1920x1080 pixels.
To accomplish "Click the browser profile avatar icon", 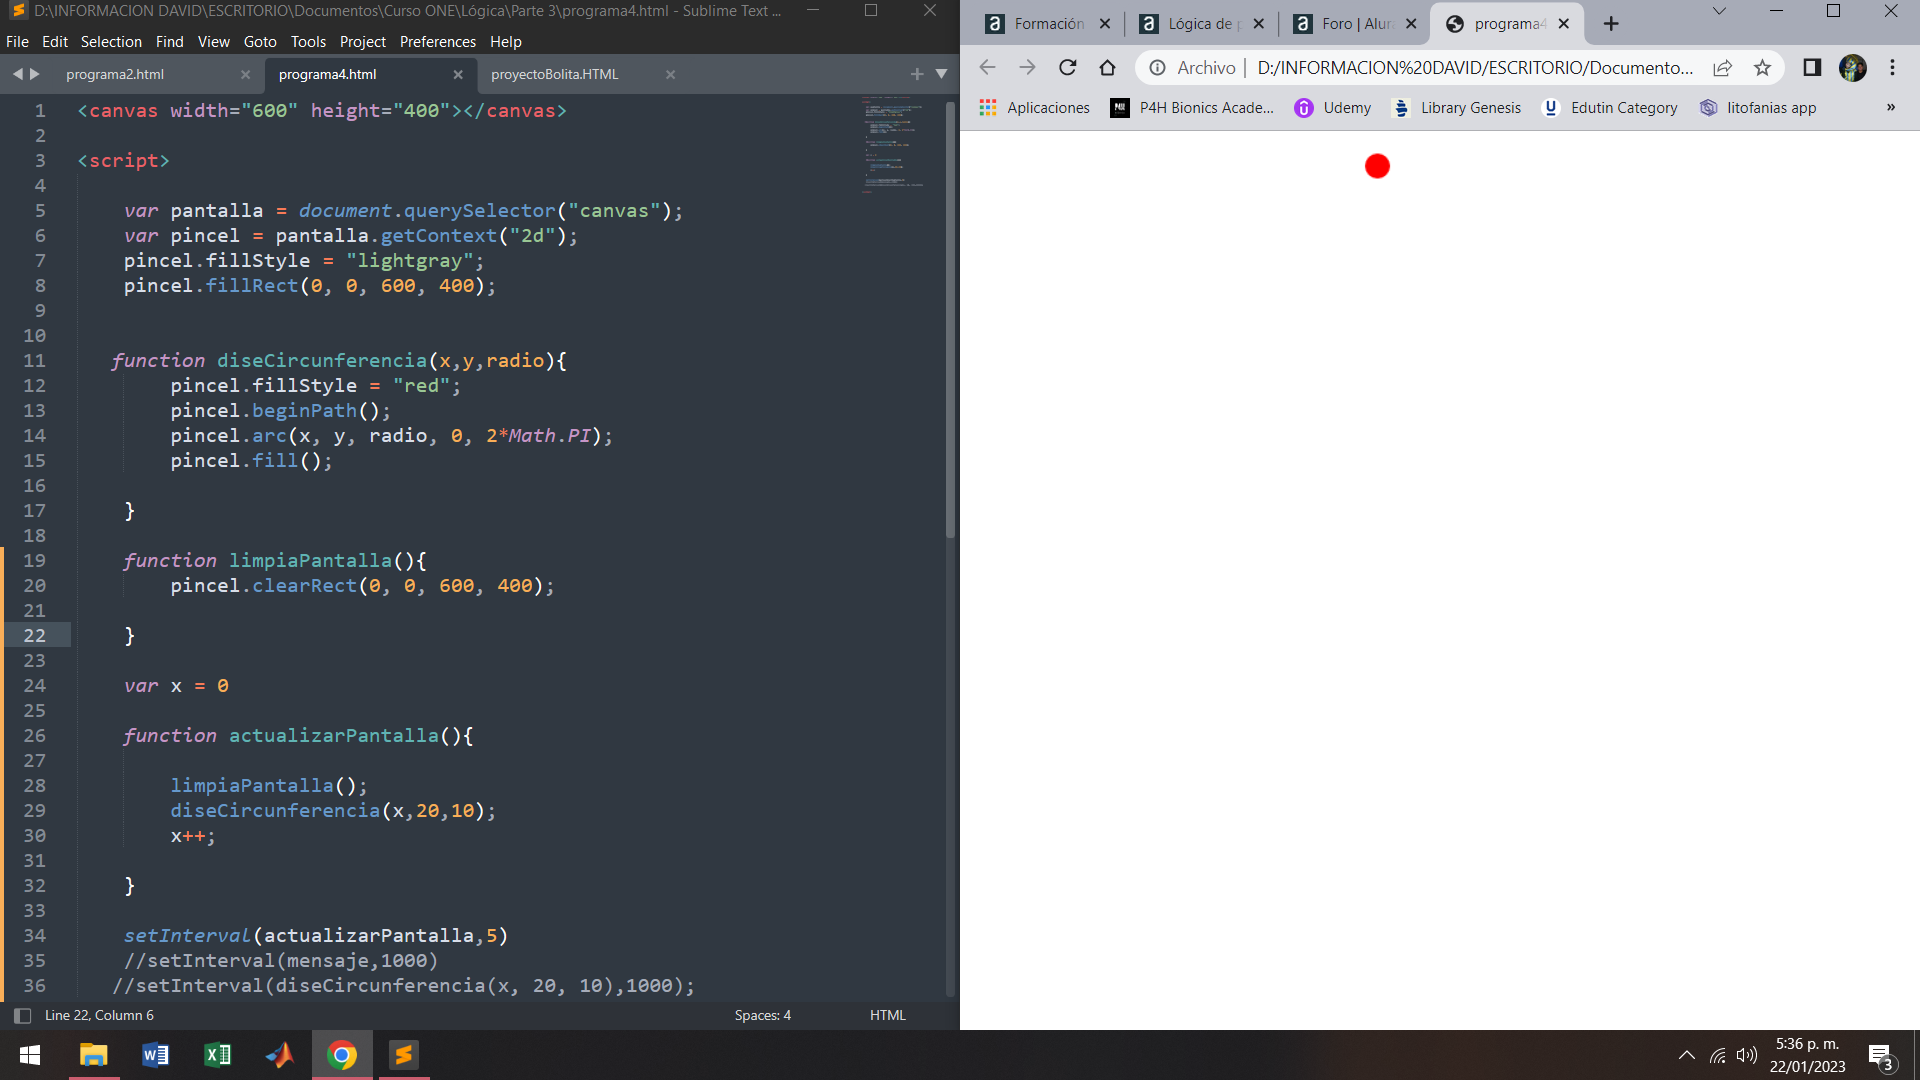I will (x=1854, y=67).
